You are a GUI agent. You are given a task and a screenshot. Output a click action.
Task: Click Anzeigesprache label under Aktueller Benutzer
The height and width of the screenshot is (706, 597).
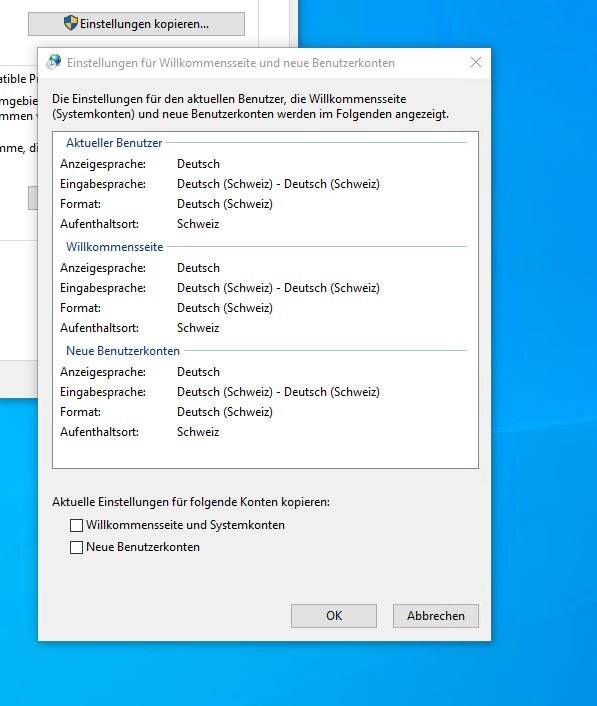pyautogui.click(x=103, y=164)
